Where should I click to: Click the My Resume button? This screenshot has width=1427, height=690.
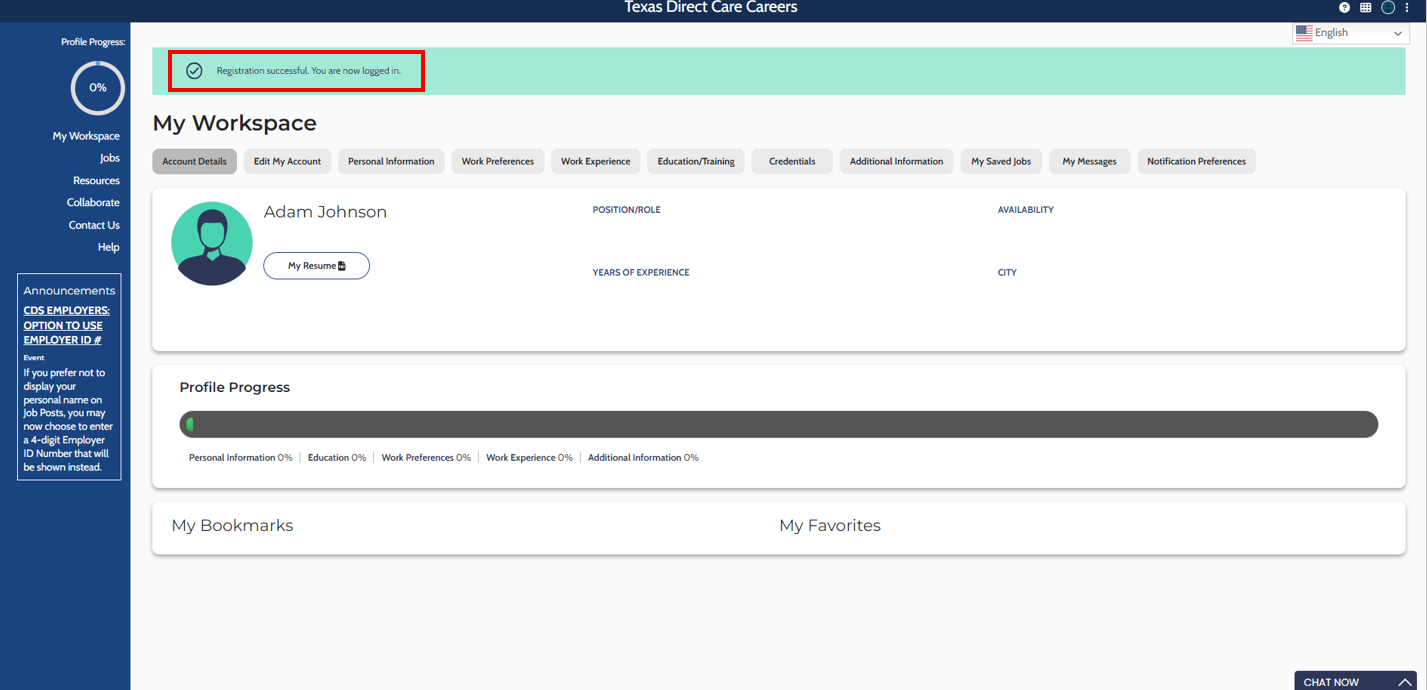316,266
